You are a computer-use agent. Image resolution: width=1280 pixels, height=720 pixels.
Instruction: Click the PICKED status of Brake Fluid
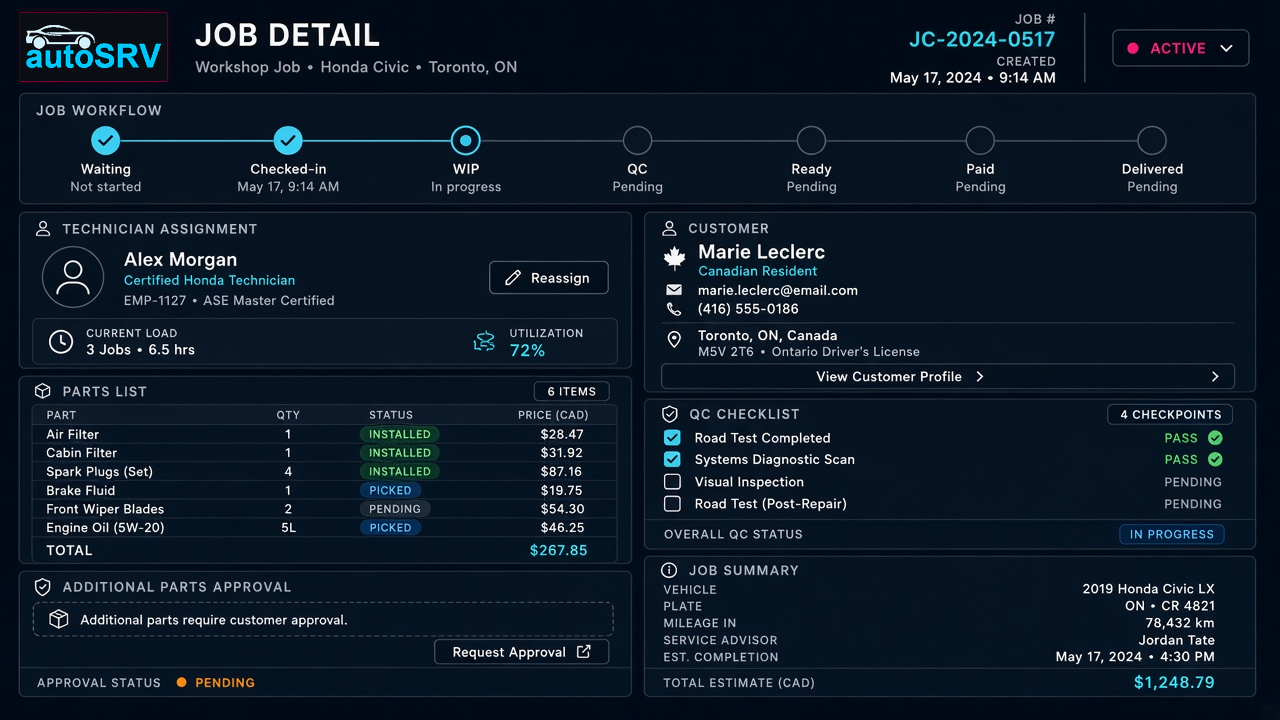390,490
